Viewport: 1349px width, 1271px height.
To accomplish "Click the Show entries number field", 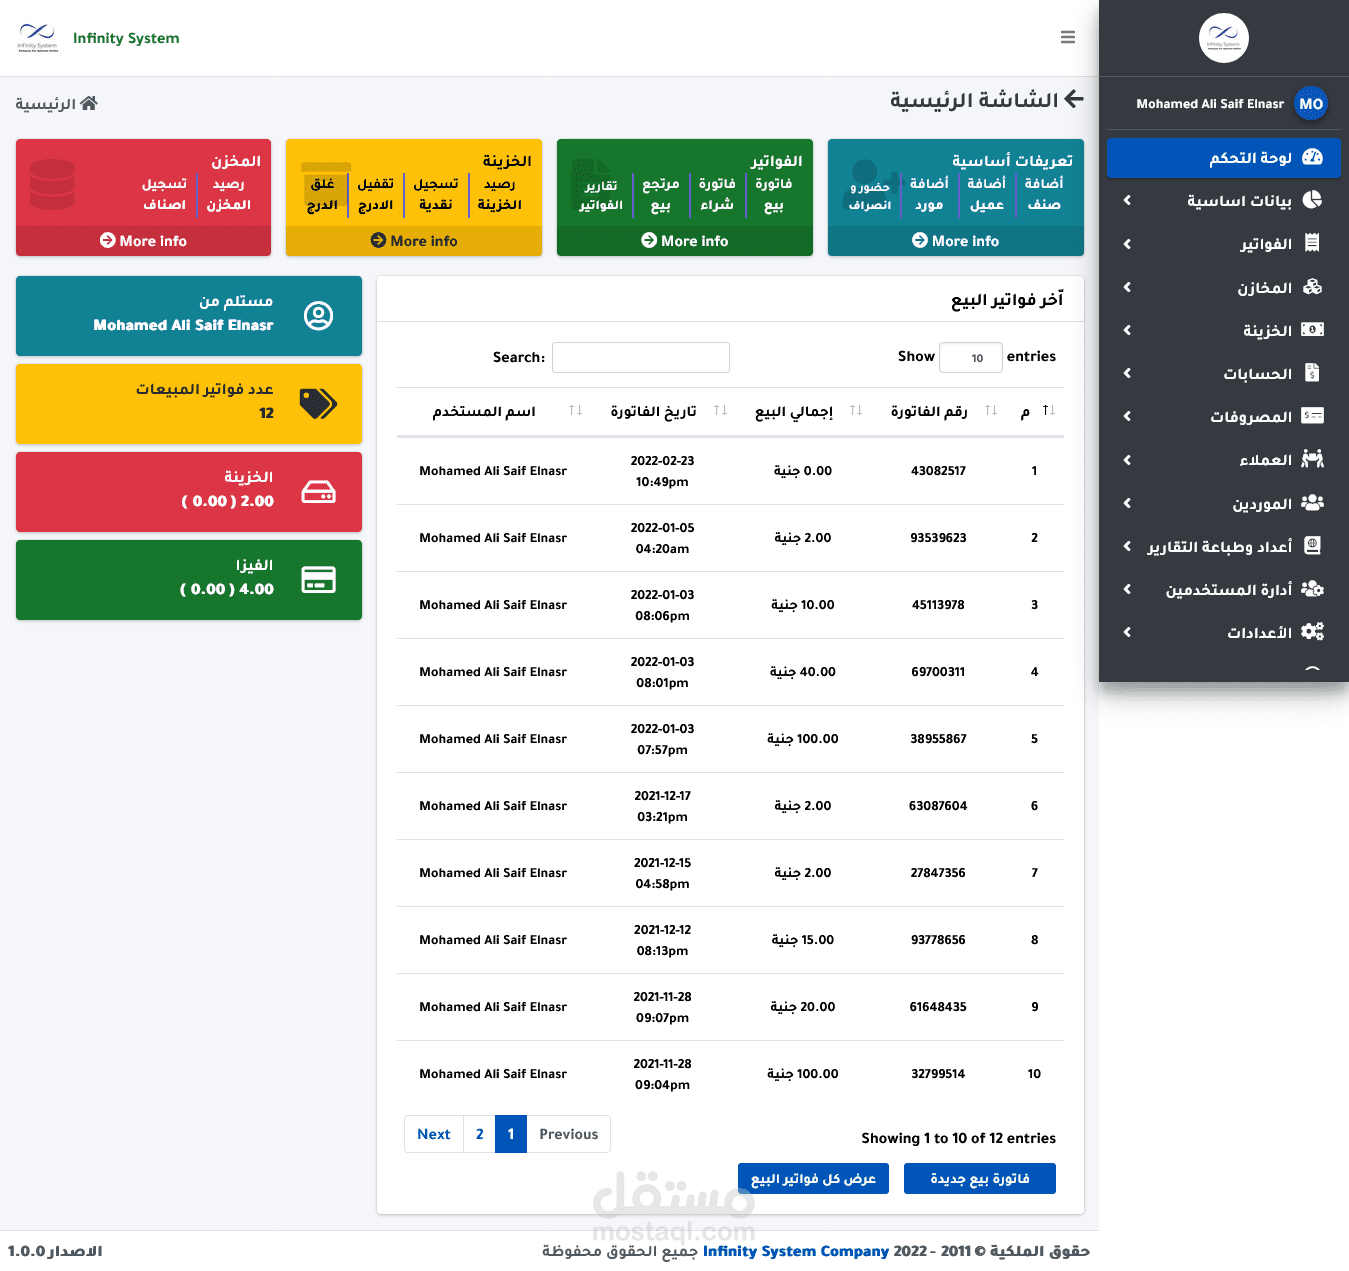I will (x=971, y=357).
